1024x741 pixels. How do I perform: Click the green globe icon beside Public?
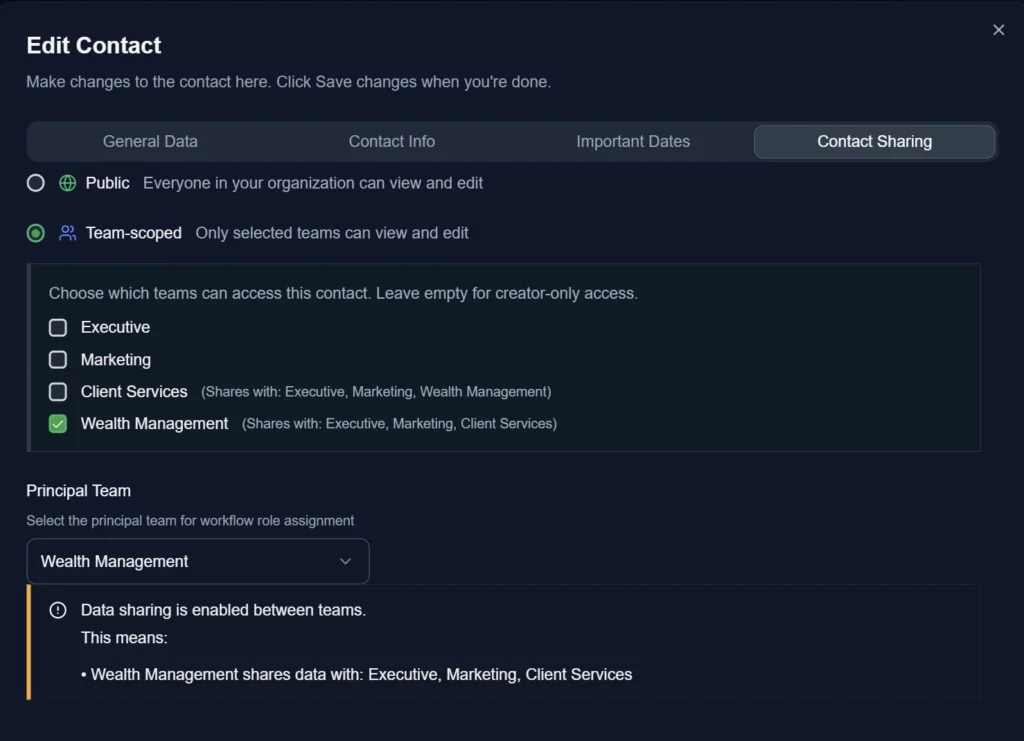67,183
